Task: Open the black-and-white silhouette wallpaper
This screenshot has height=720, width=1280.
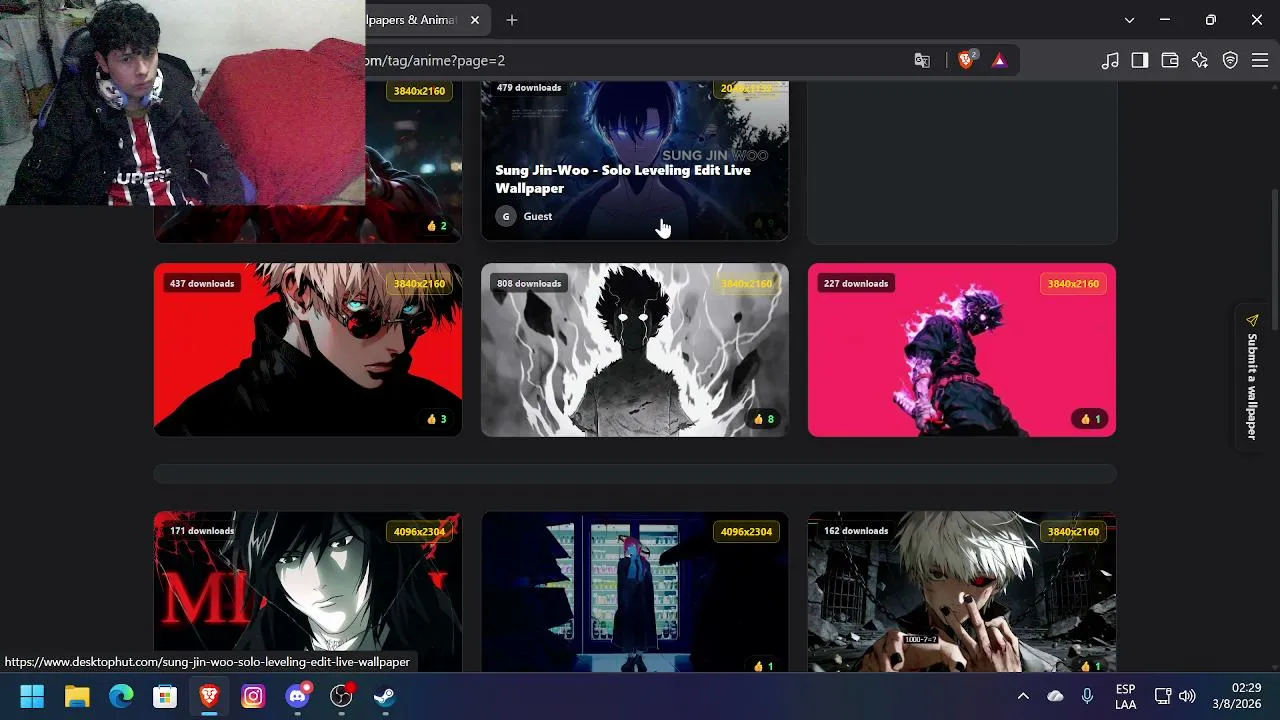Action: point(635,350)
